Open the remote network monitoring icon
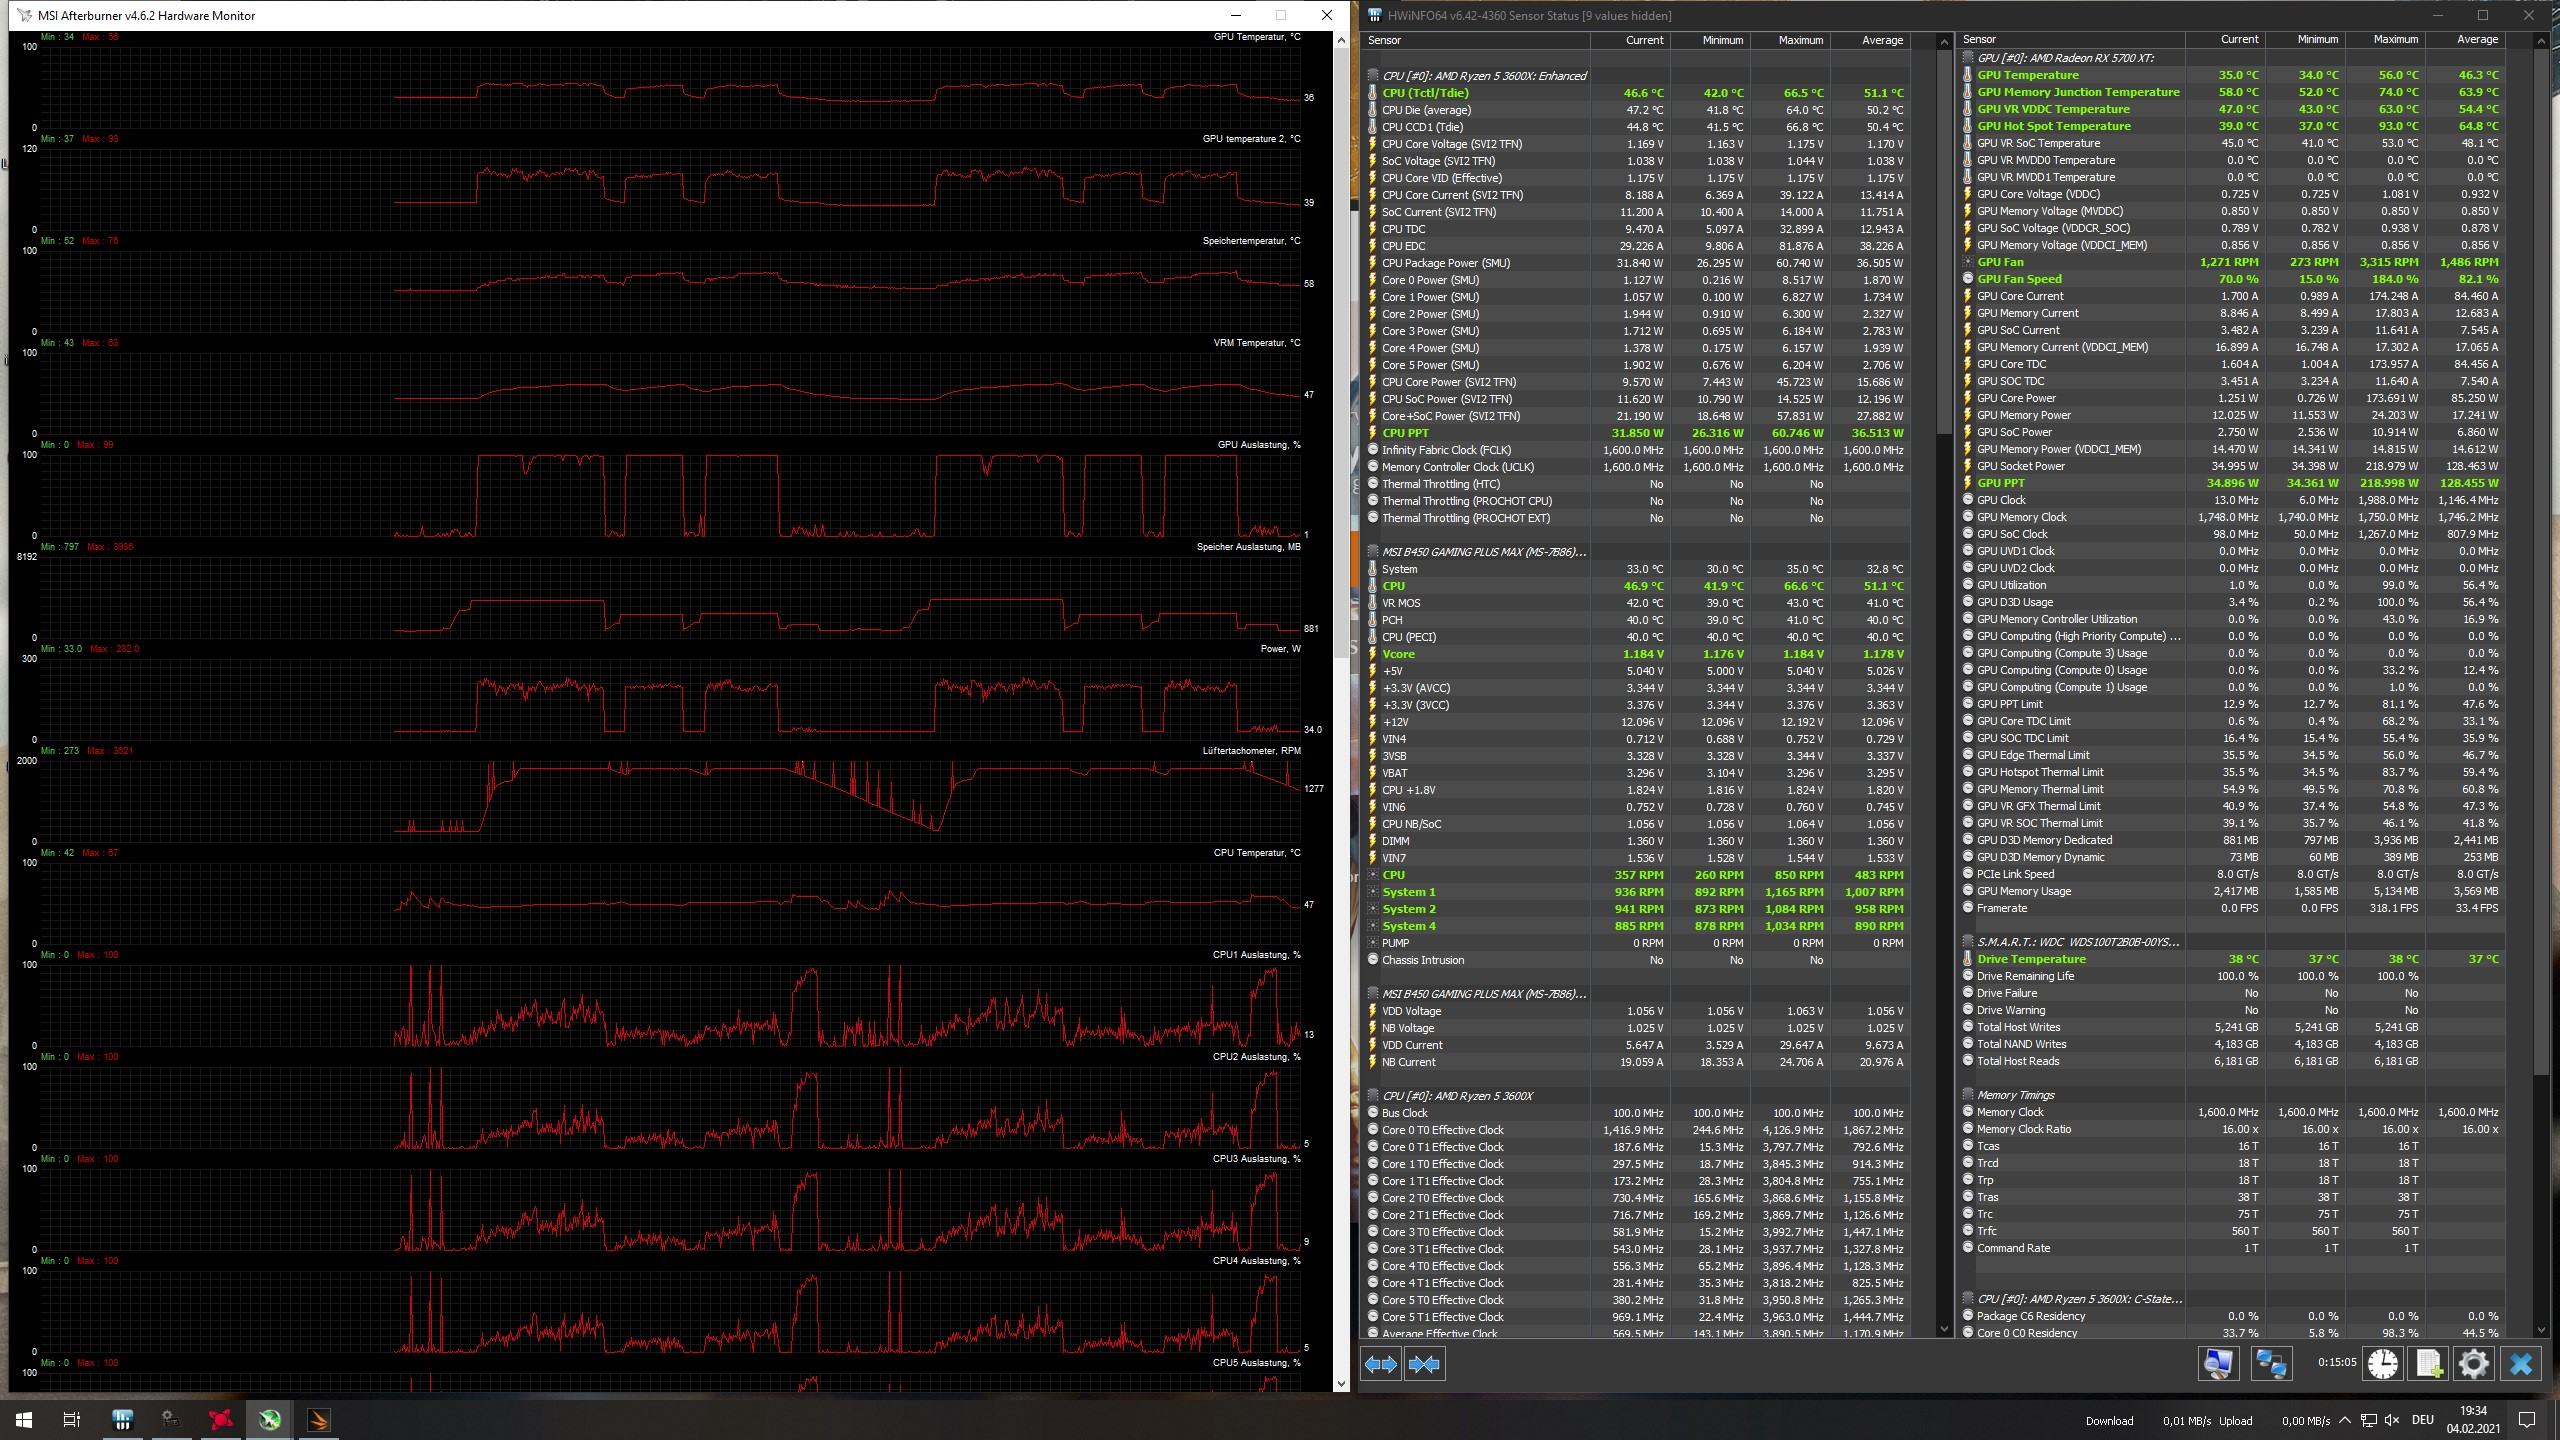The image size is (2560, 1440). point(2271,1364)
